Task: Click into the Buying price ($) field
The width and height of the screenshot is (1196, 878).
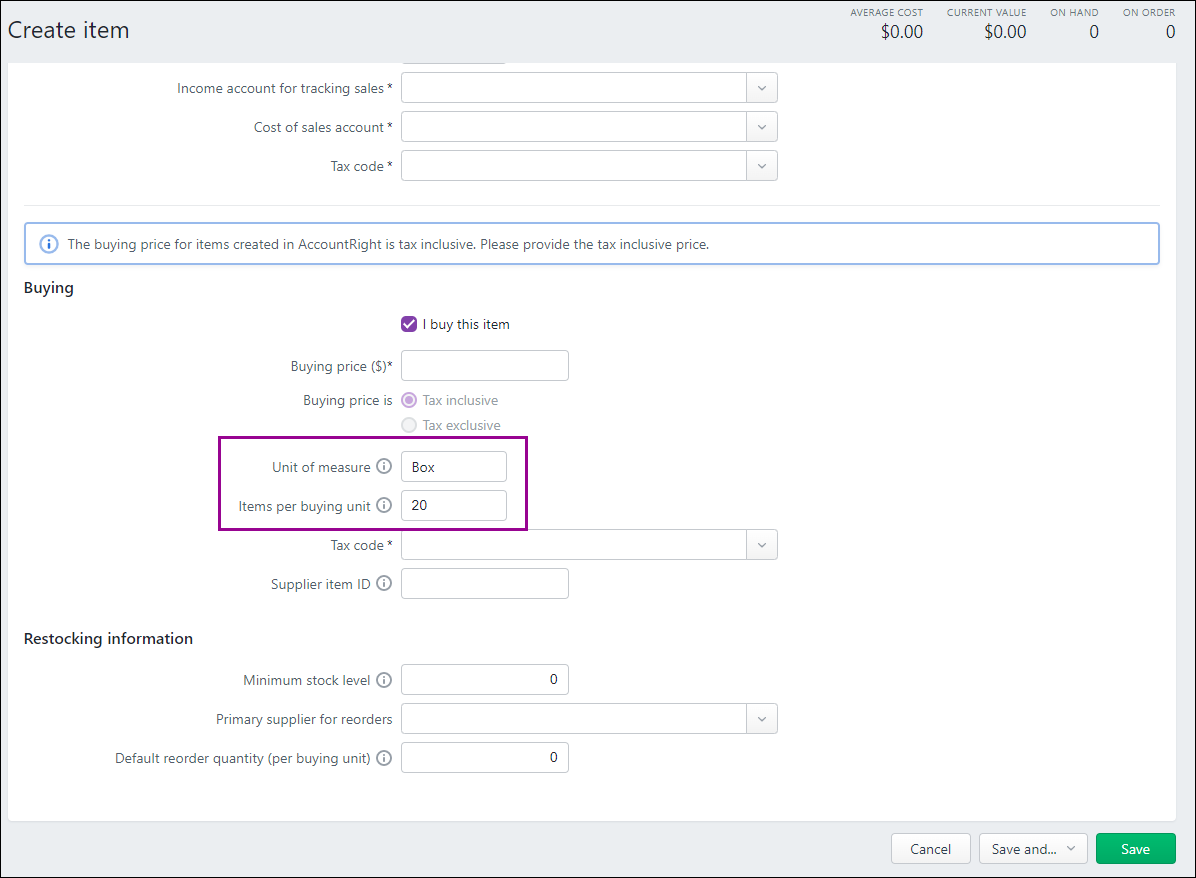Action: (x=485, y=365)
